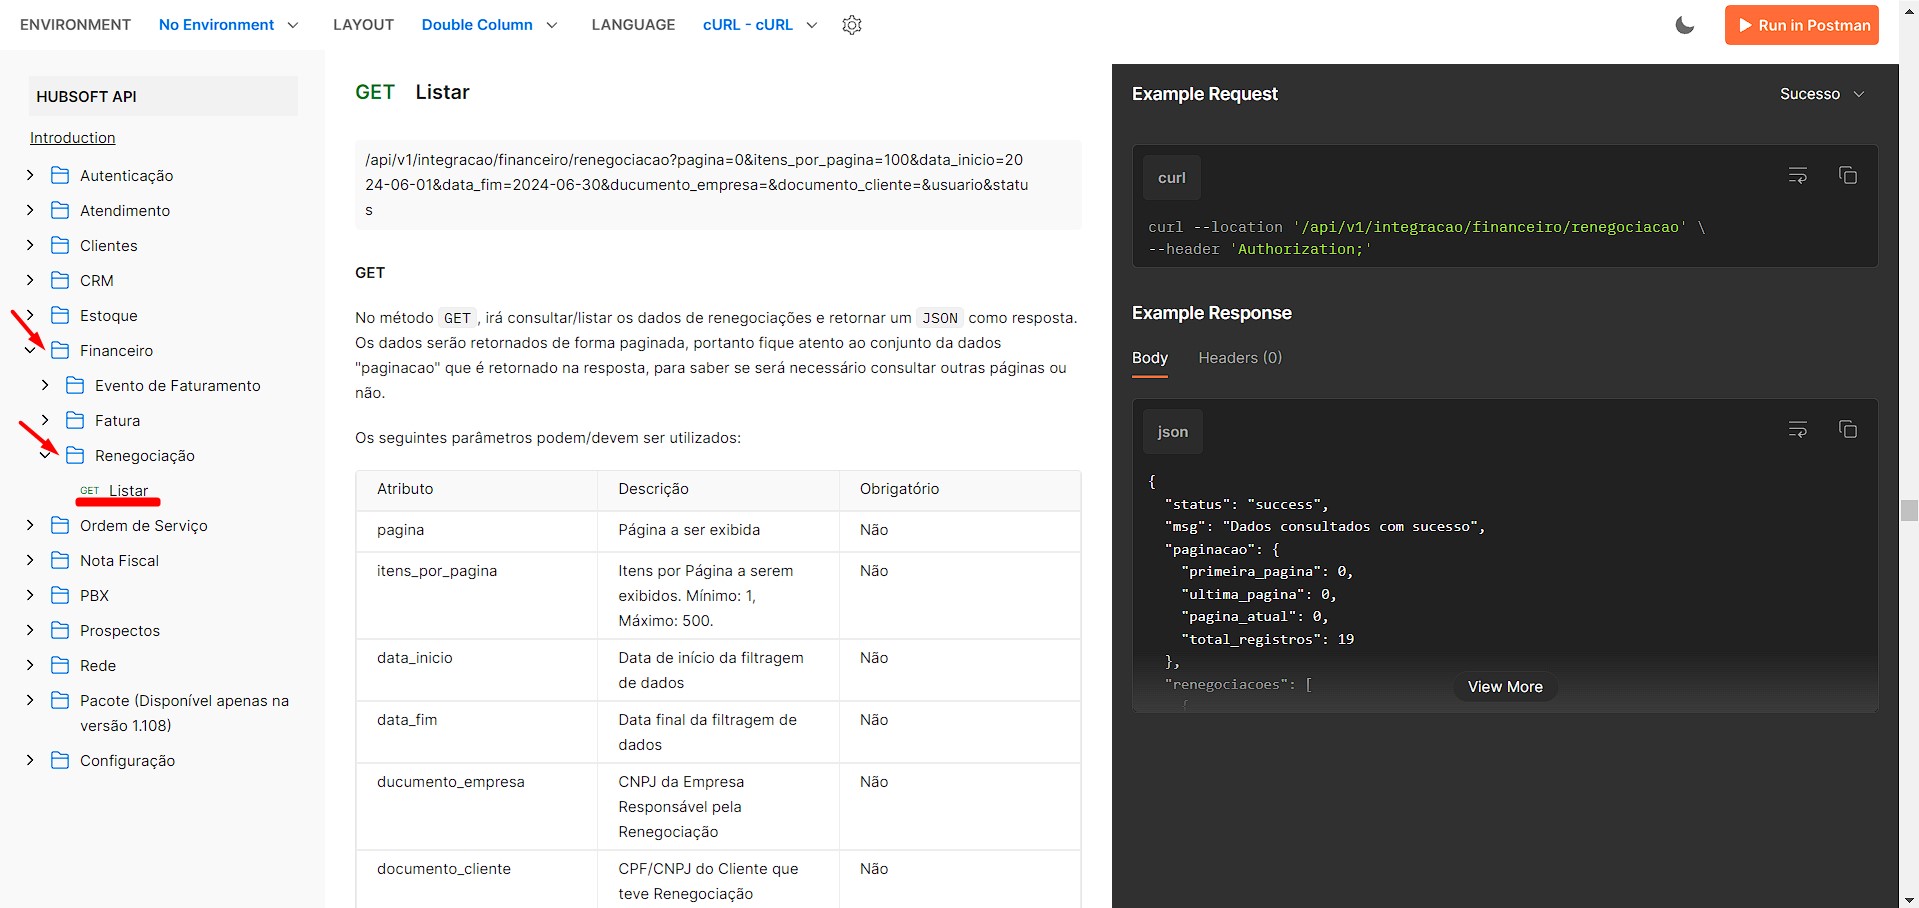This screenshot has width=1919, height=908.
Task: Click the Autenticação folder icon
Action: [x=60, y=175]
